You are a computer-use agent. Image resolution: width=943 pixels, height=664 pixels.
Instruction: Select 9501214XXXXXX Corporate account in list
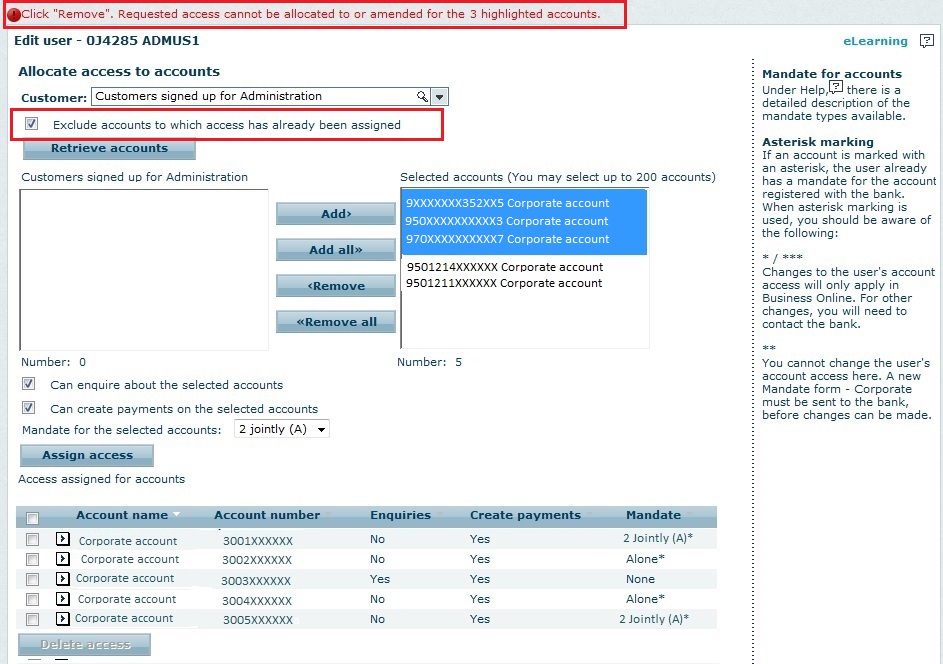pos(504,267)
